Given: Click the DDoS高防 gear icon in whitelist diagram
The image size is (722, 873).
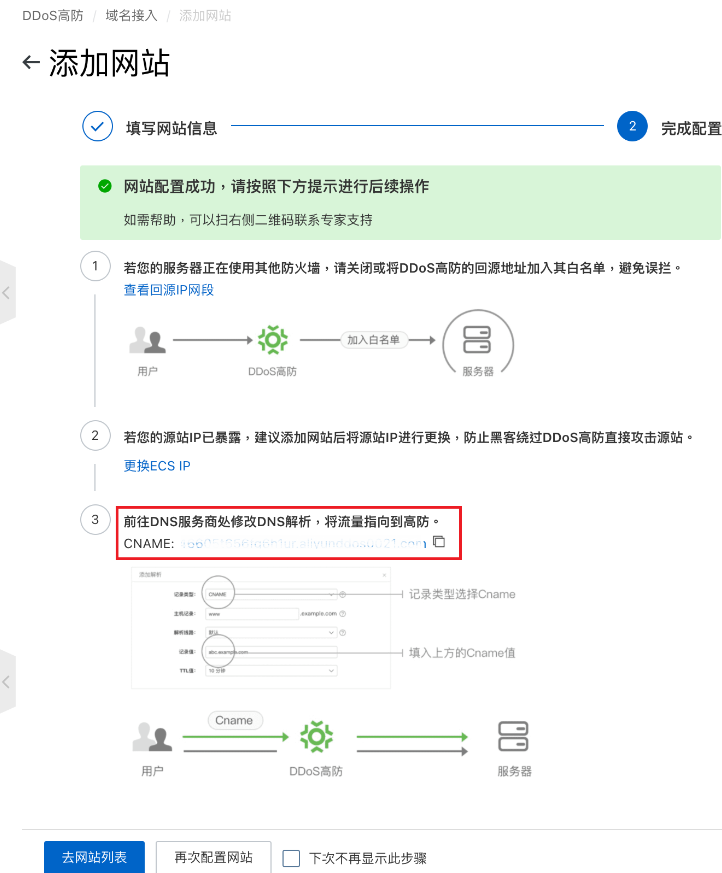Looking at the screenshot, I should (272, 340).
